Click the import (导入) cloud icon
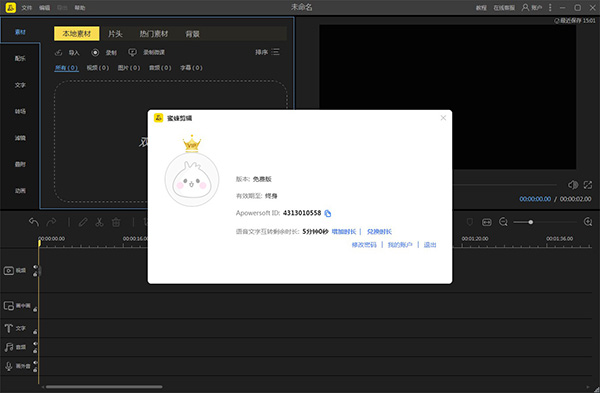 [x=59, y=52]
